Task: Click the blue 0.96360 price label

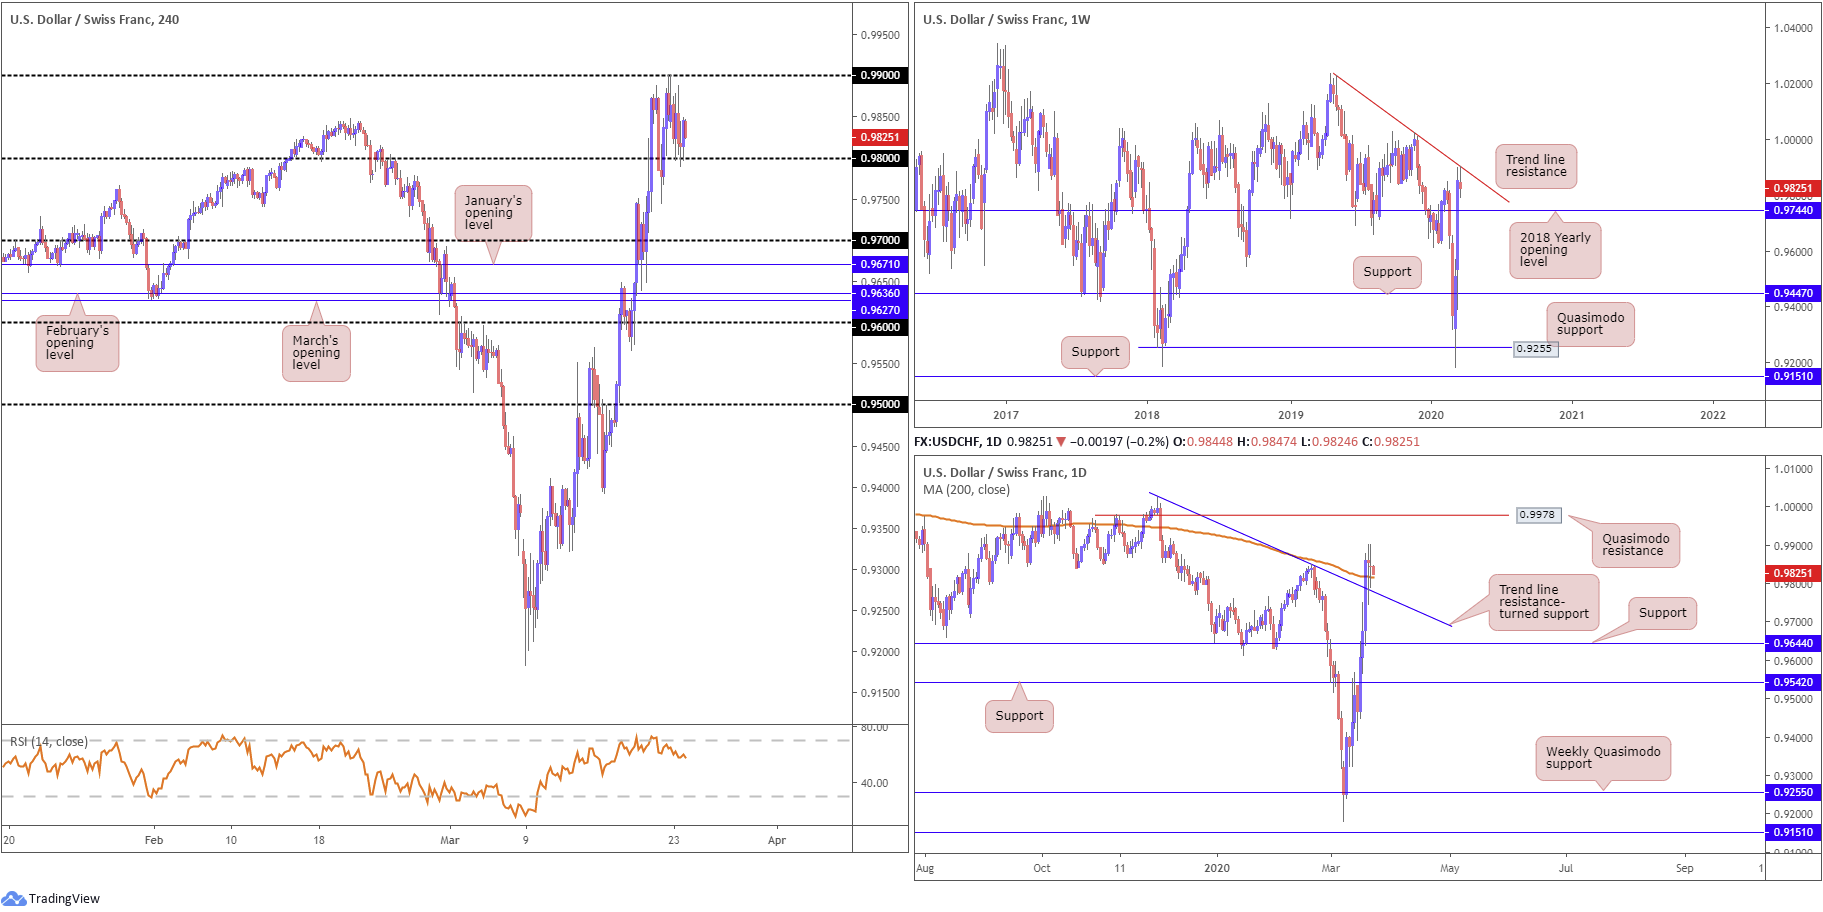Action: (x=880, y=293)
